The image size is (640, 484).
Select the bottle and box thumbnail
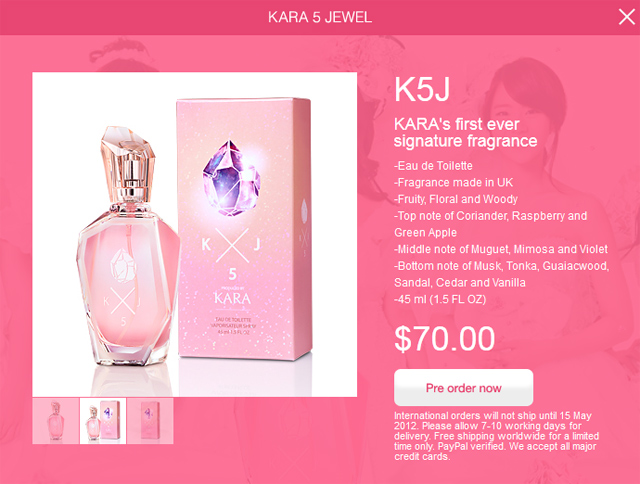(x=103, y=420)
